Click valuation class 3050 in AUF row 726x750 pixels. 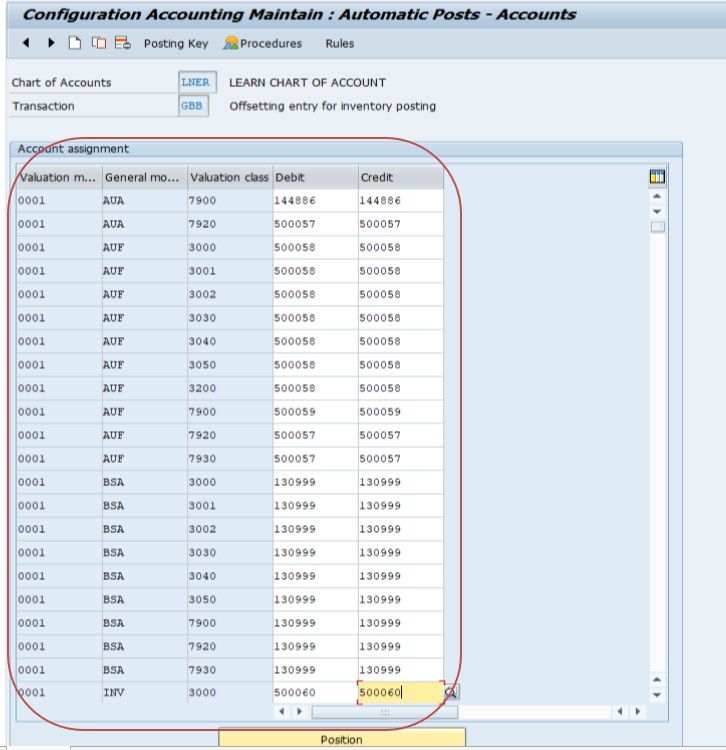tap(230, 365)
